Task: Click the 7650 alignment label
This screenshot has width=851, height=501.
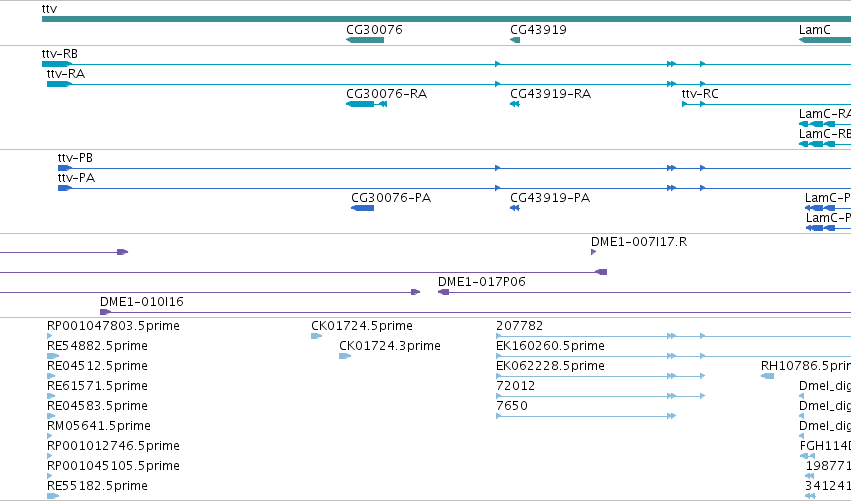Action: 512,406
